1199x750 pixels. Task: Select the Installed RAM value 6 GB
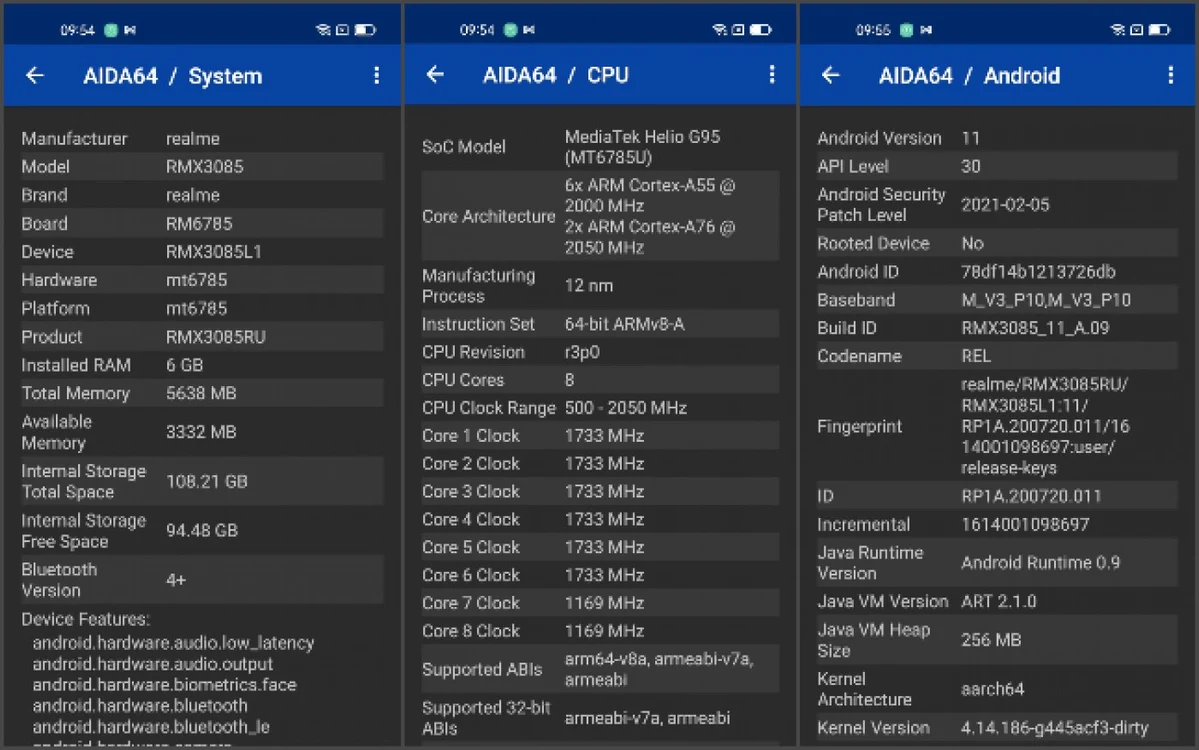tap(184, 365)
